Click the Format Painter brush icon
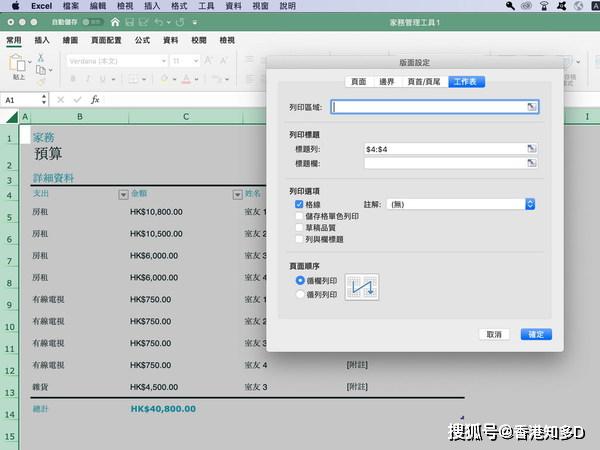This screenshot has width=600, height=450. pyautogui.click(x=41, y=82)
